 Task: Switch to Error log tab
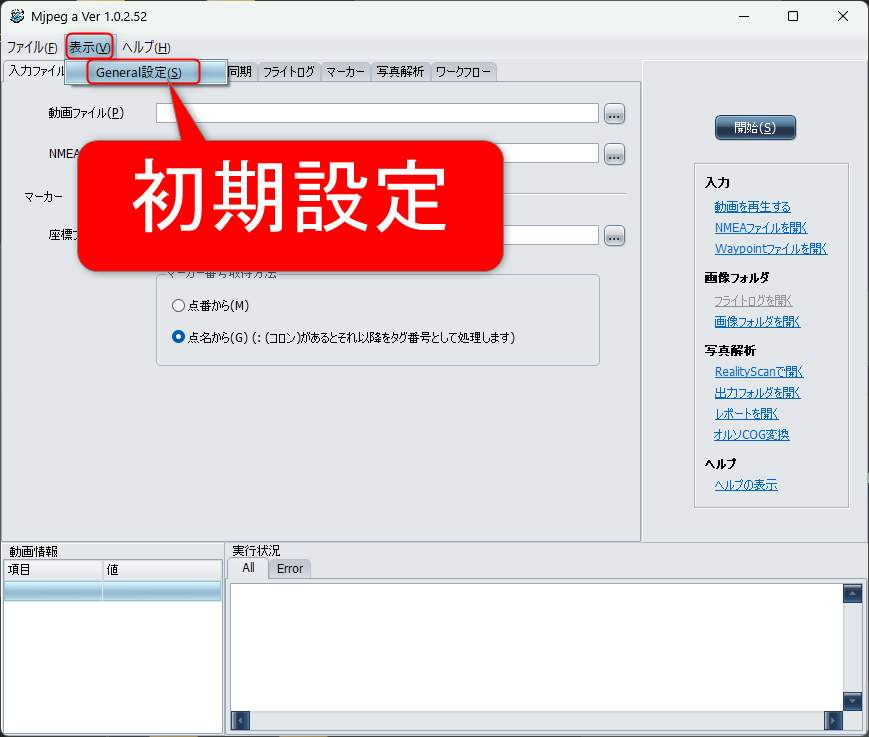click(x=290, y=568)
